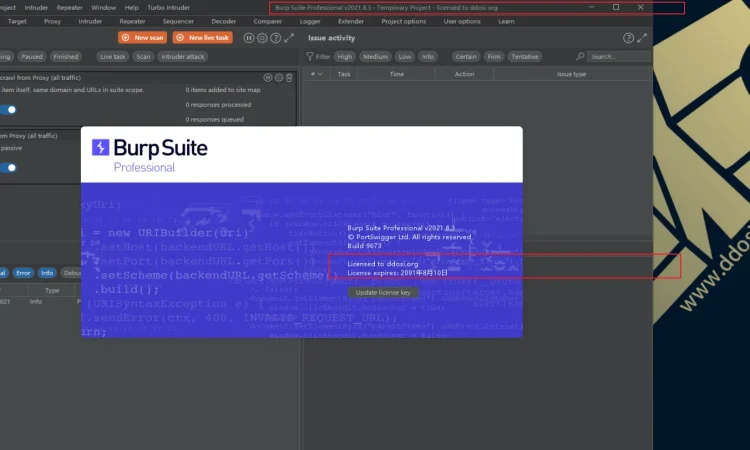The image size is (750, 450).
Task: Delete the crawl from Proxy task with trash icon
Action: [289, 77]
